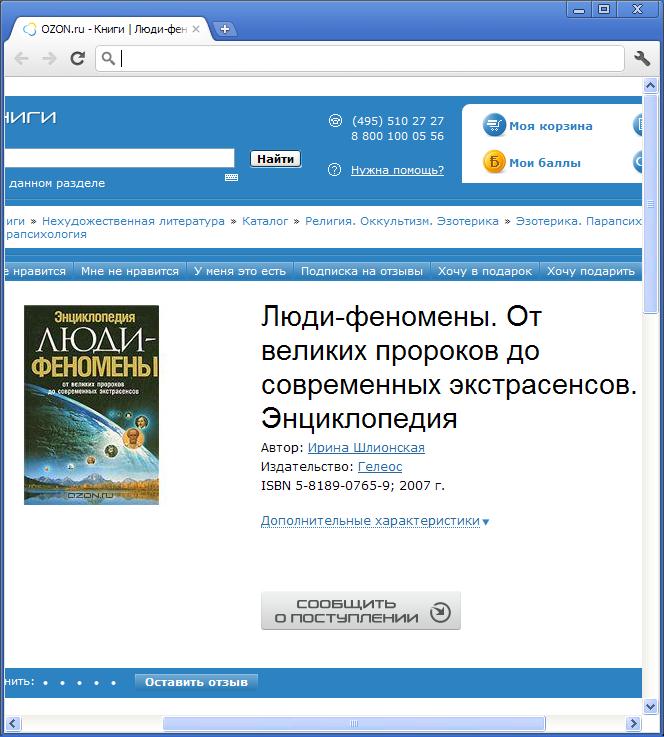This screenshot has height=737, width=664.
Task: Select Подписка на отзывы menu item
Action: [x=362, y=271]
